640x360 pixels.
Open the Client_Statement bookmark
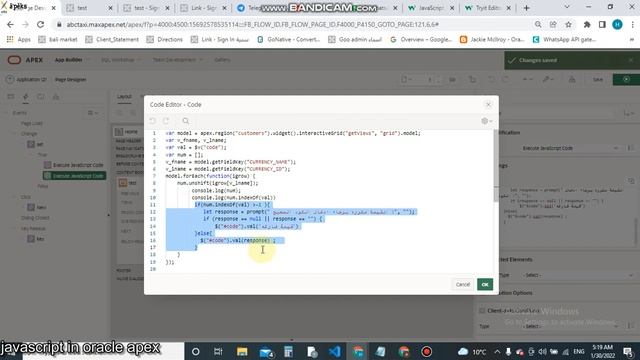(112, 40)
